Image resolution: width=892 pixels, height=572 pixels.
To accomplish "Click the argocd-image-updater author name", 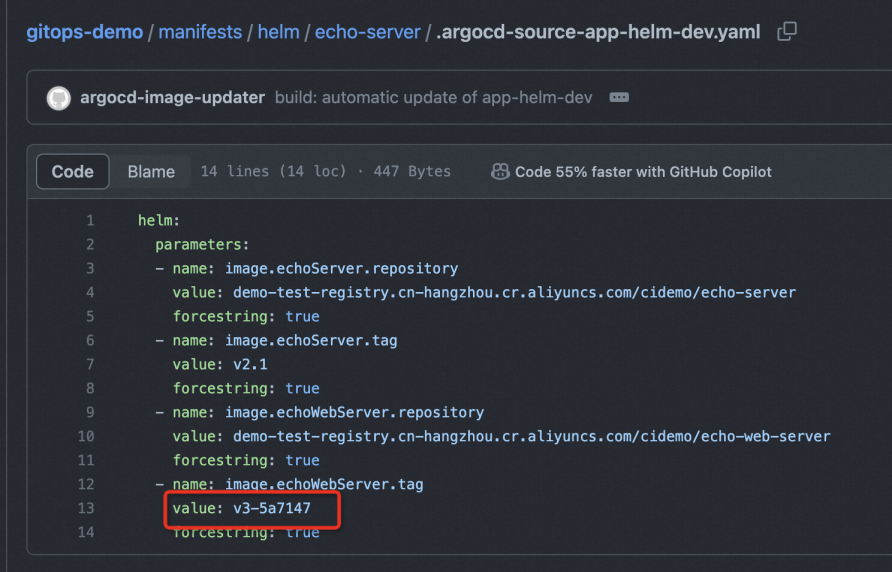I will (172, 97).
